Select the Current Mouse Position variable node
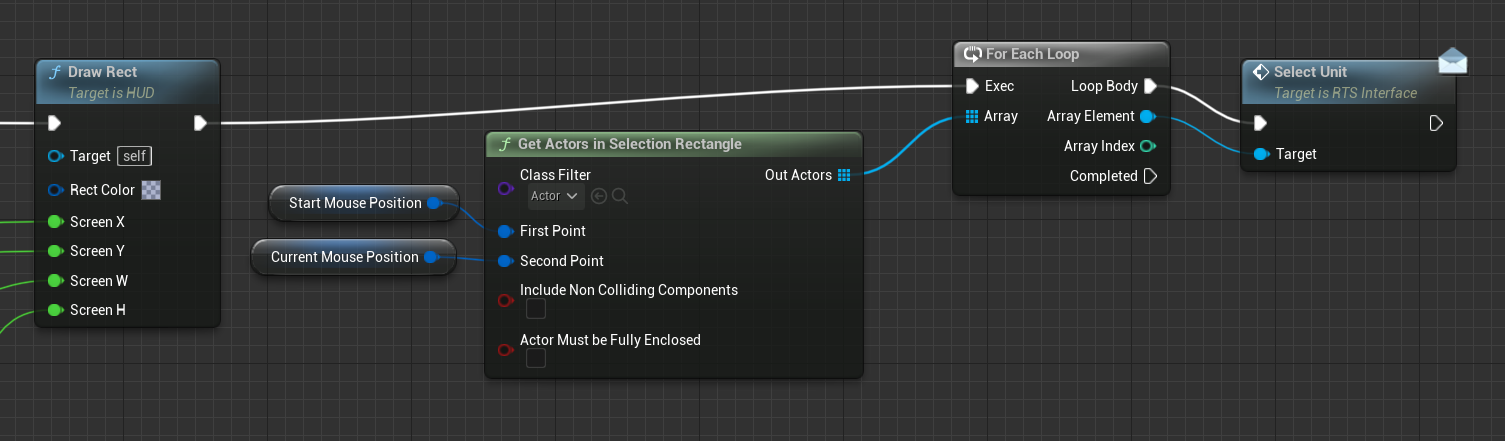1505x441 pixels. [345, 257]
